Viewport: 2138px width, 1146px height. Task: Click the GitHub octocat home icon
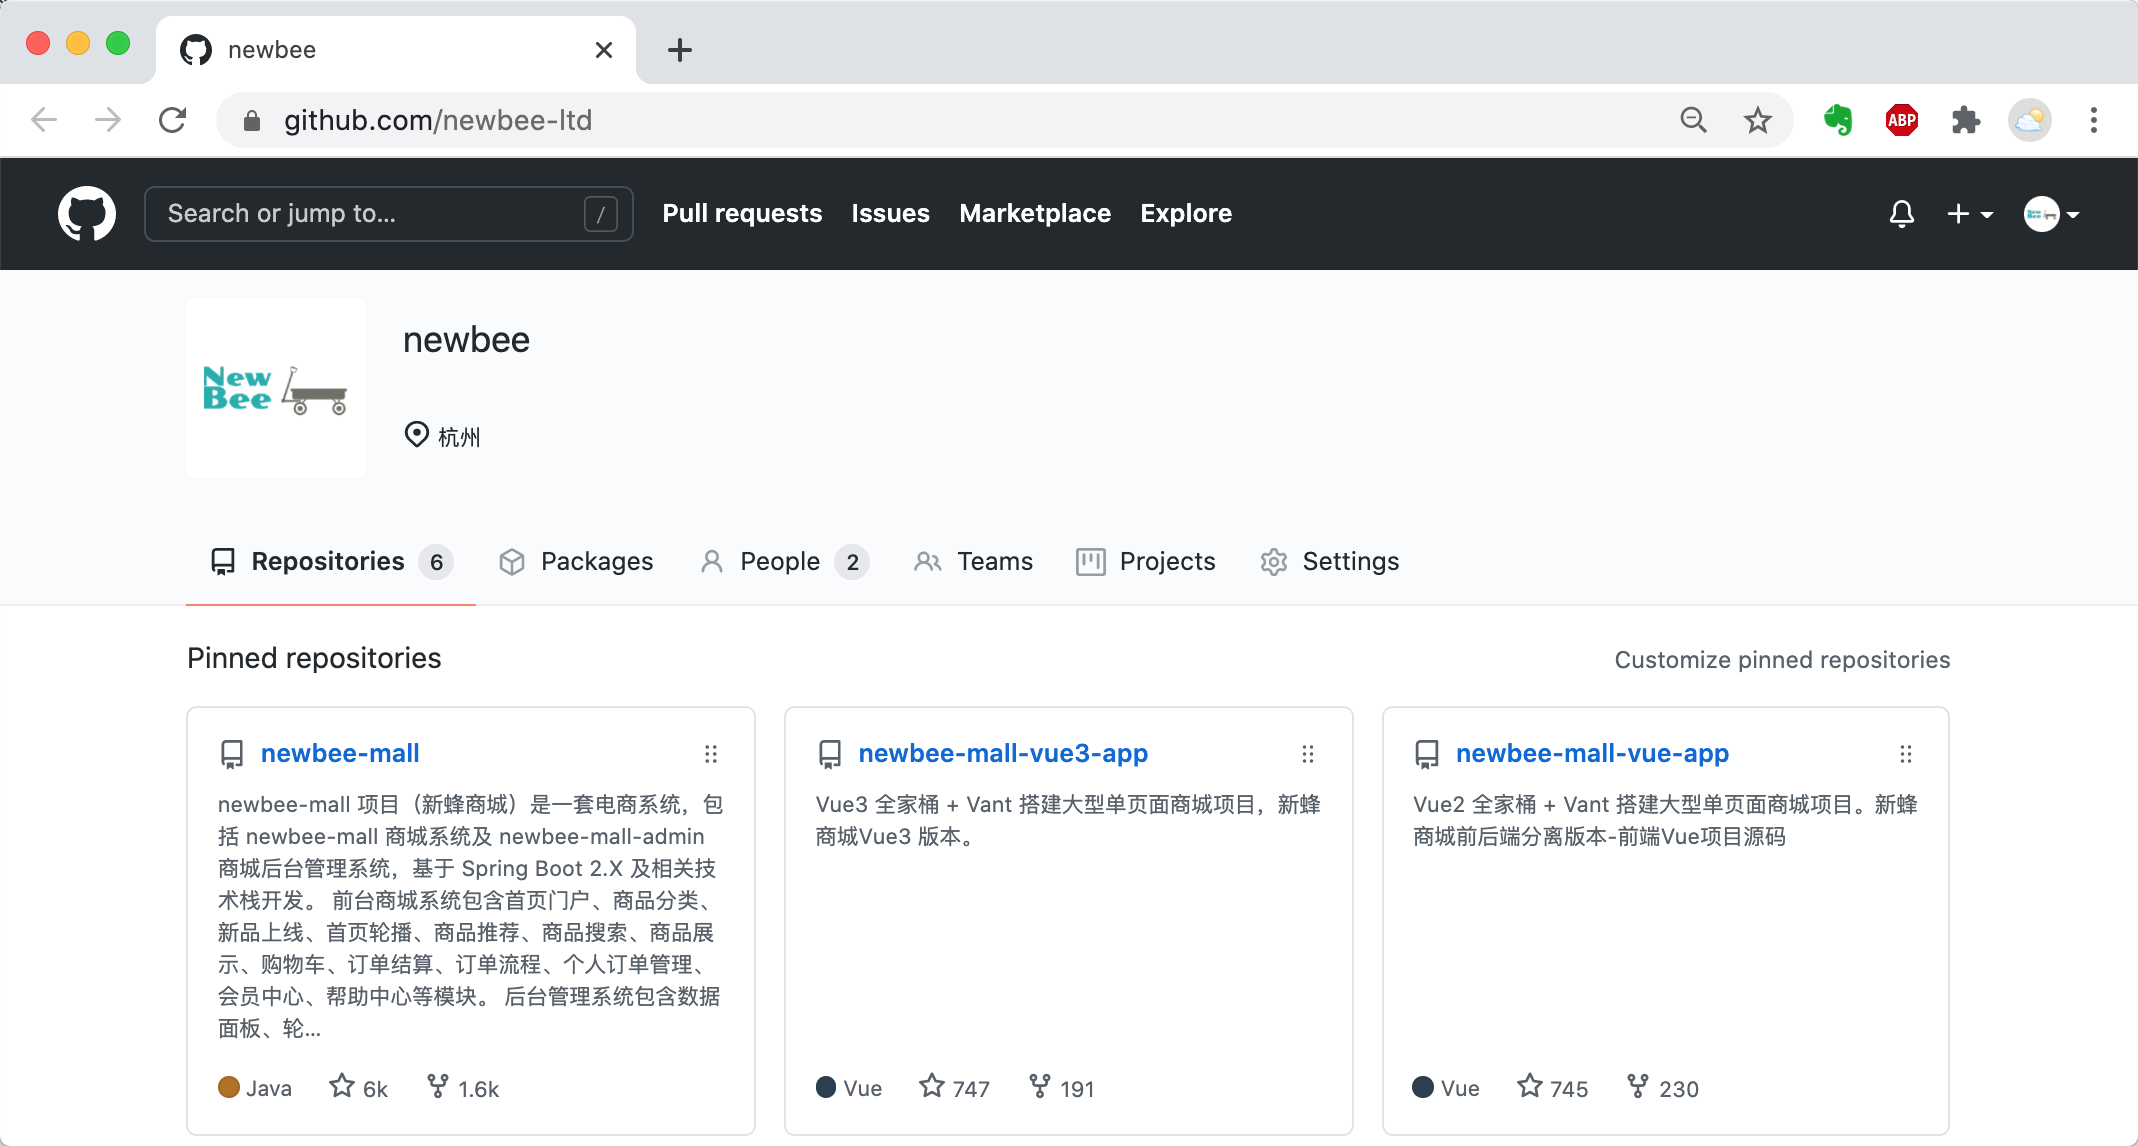90,214
